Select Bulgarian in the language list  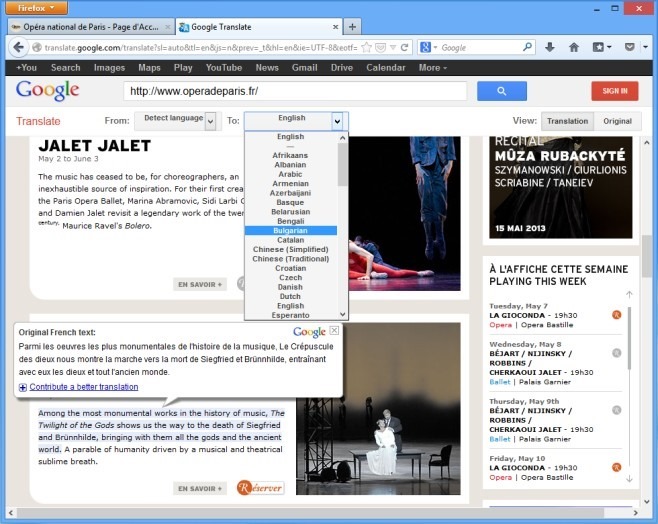tap(290, 230)
